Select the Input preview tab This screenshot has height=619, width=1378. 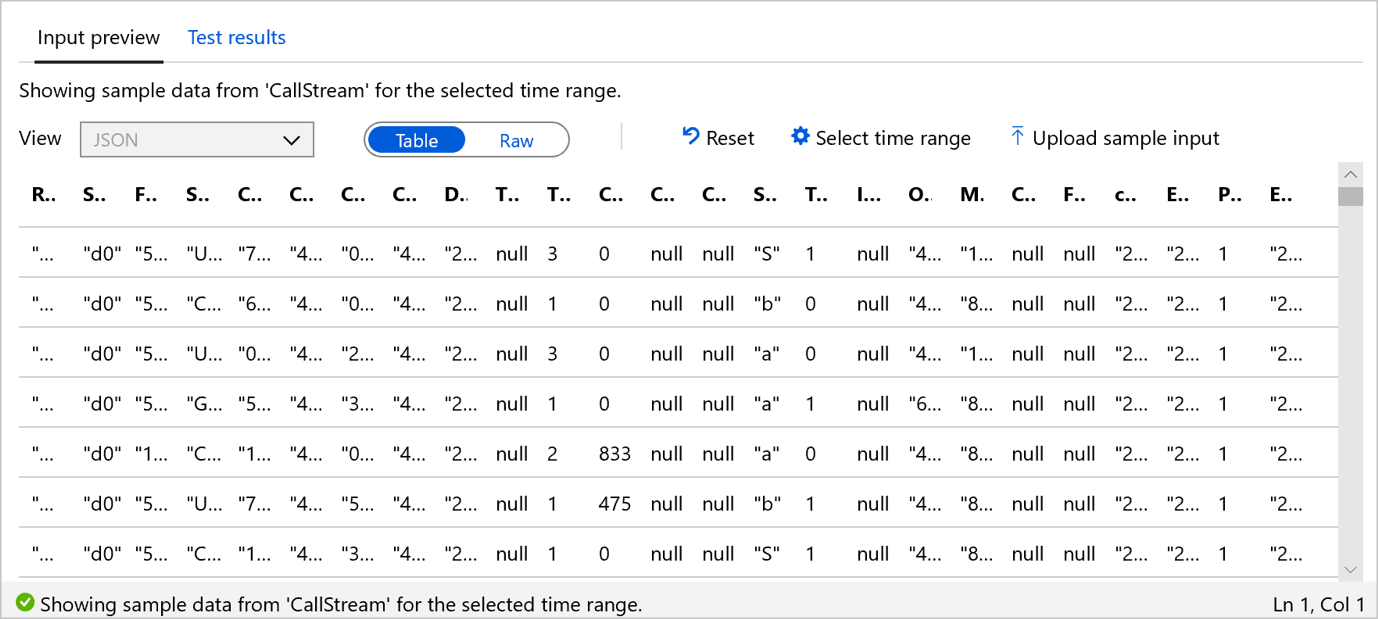pos(98,37)
